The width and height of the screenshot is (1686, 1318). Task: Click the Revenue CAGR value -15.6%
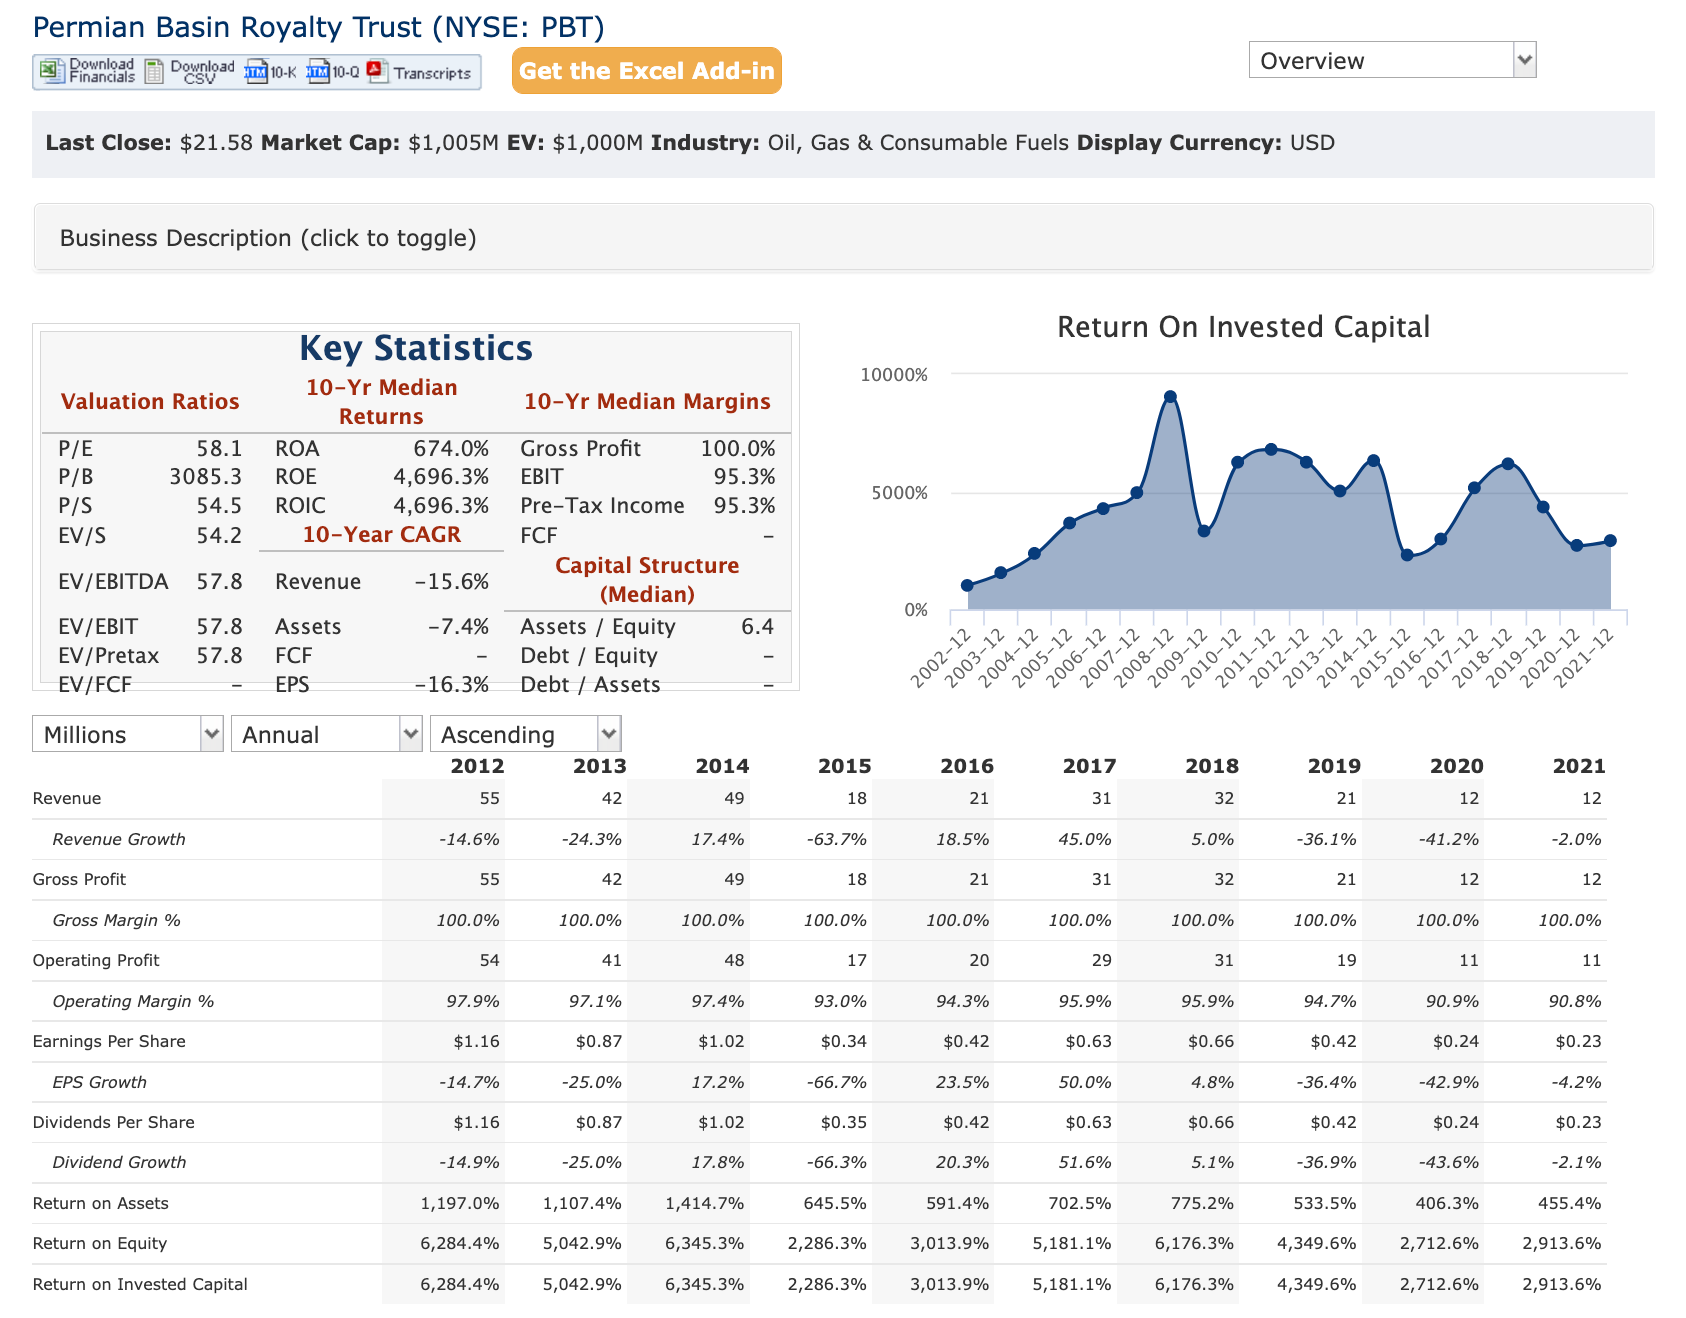point(451,582)
